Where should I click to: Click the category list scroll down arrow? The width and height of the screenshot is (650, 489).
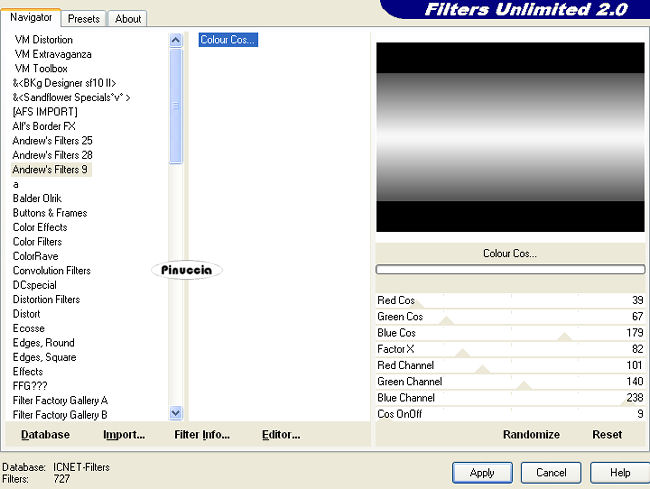[x=176, y=413]
